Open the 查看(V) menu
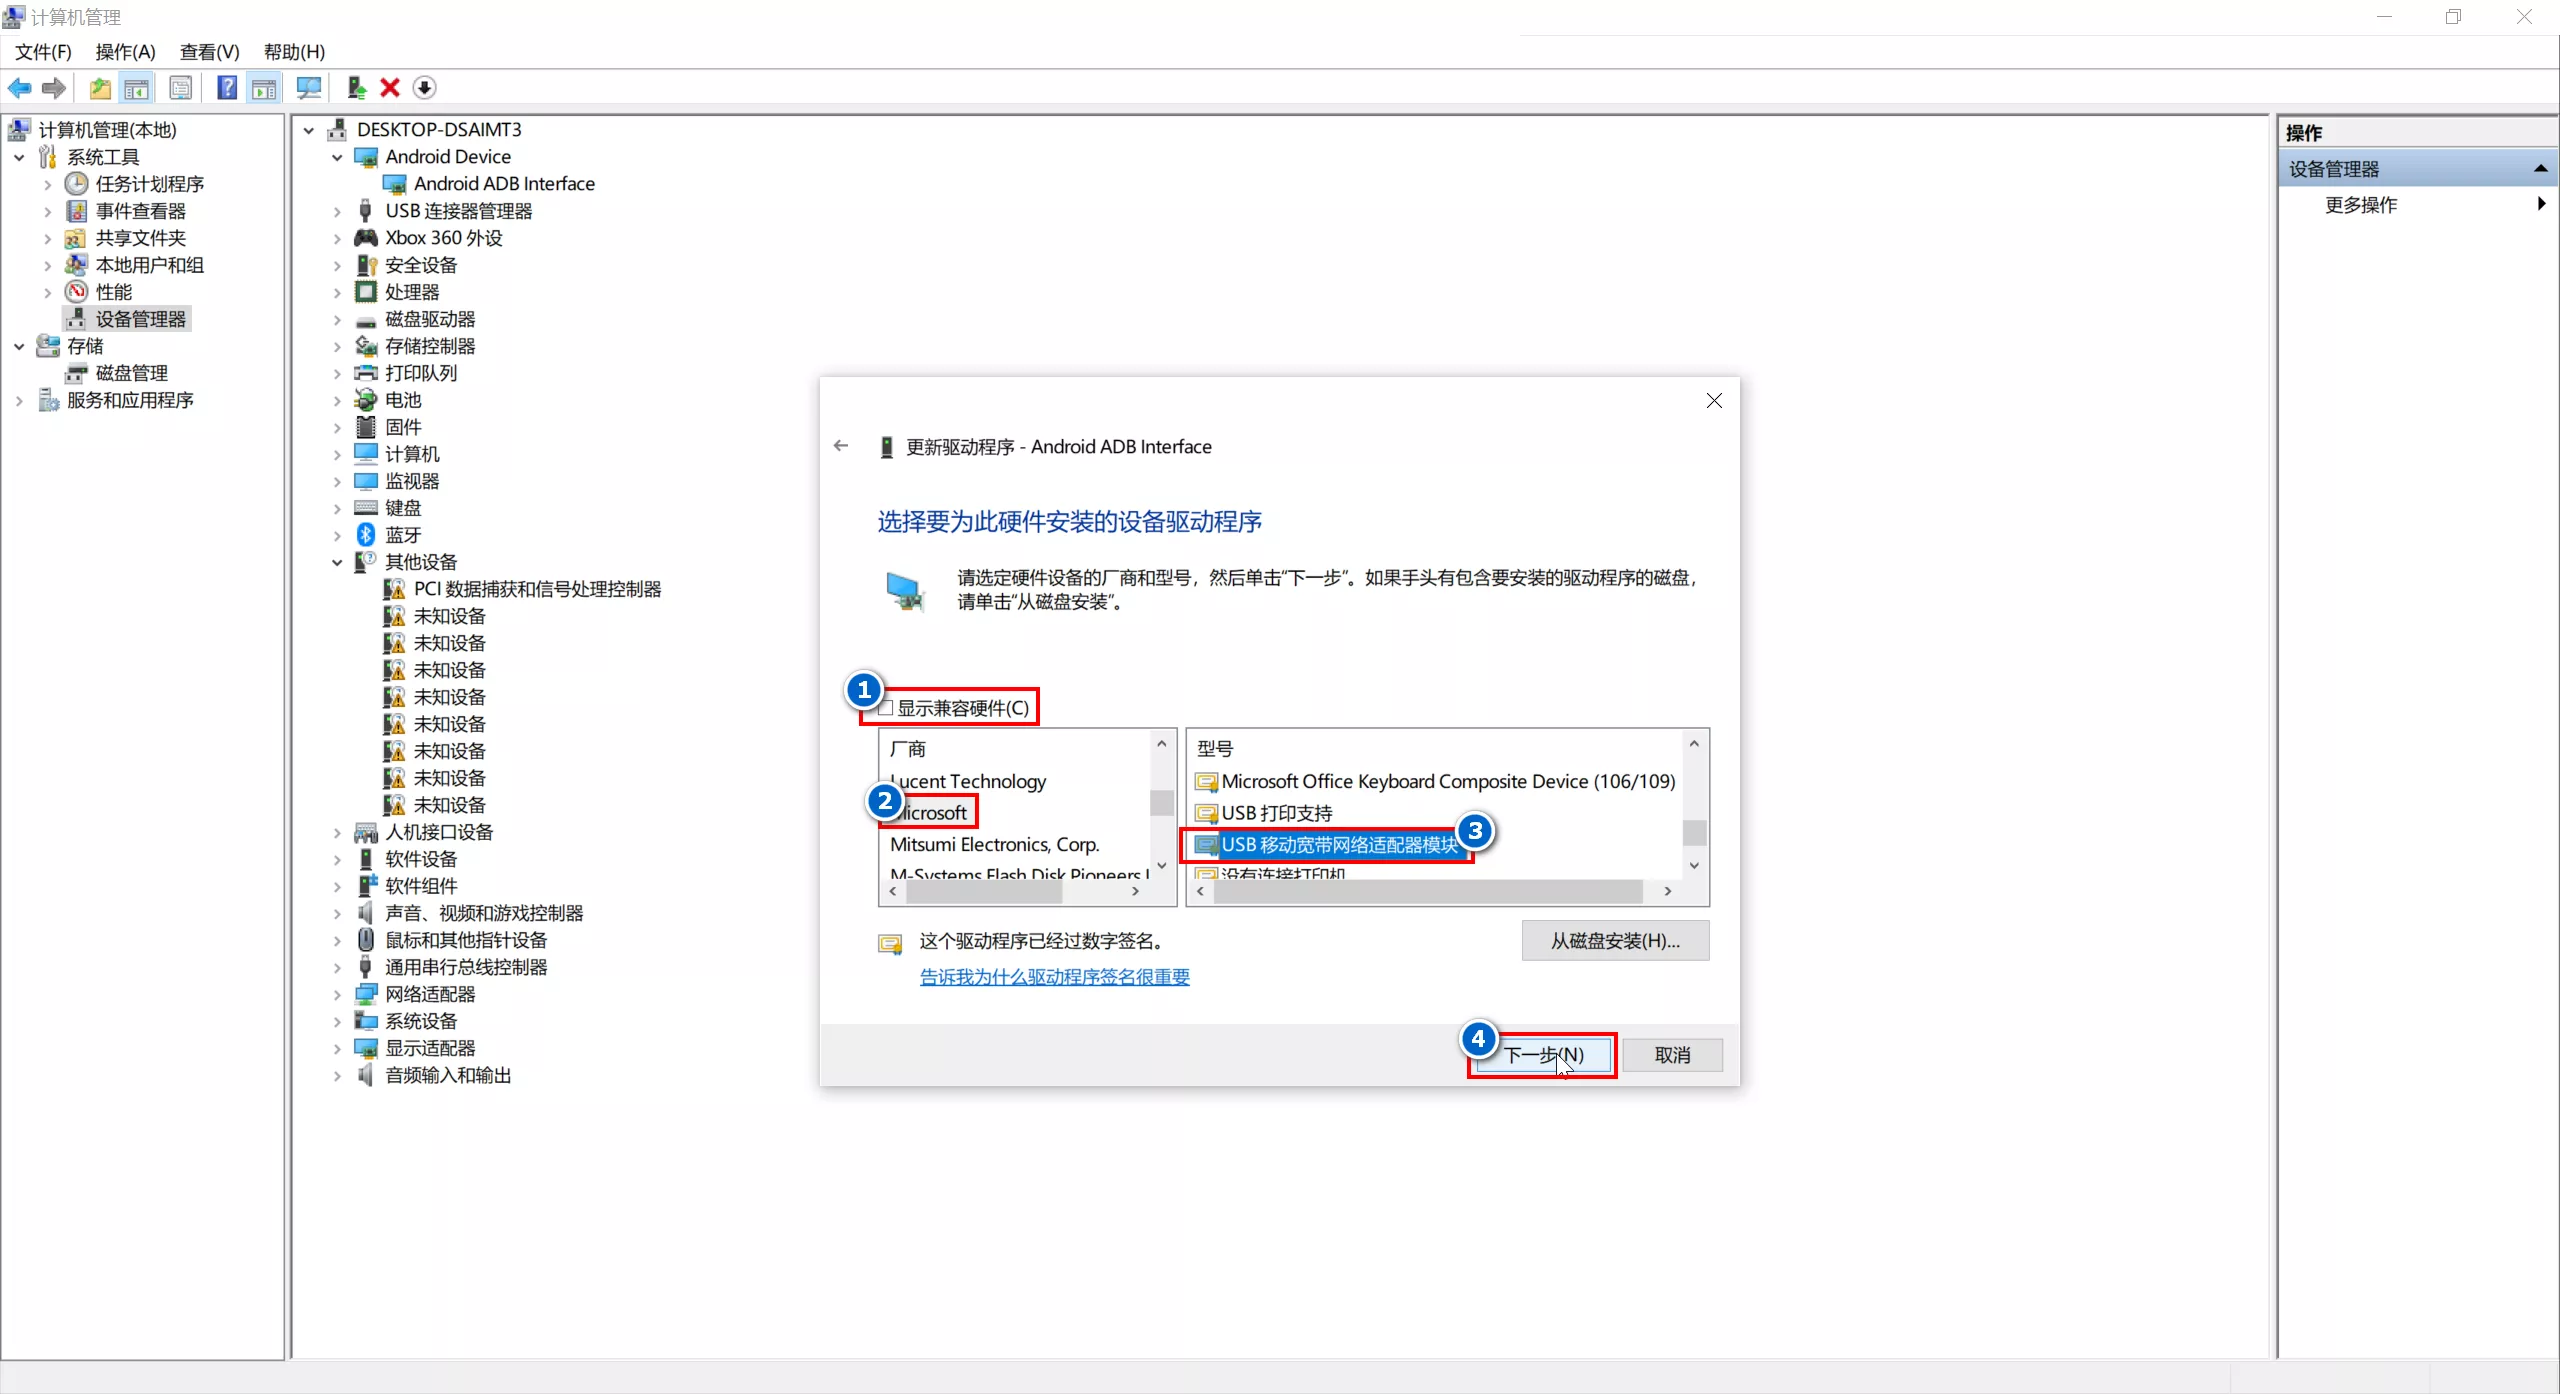The image size is (2560, 1394). coord(209,52)
